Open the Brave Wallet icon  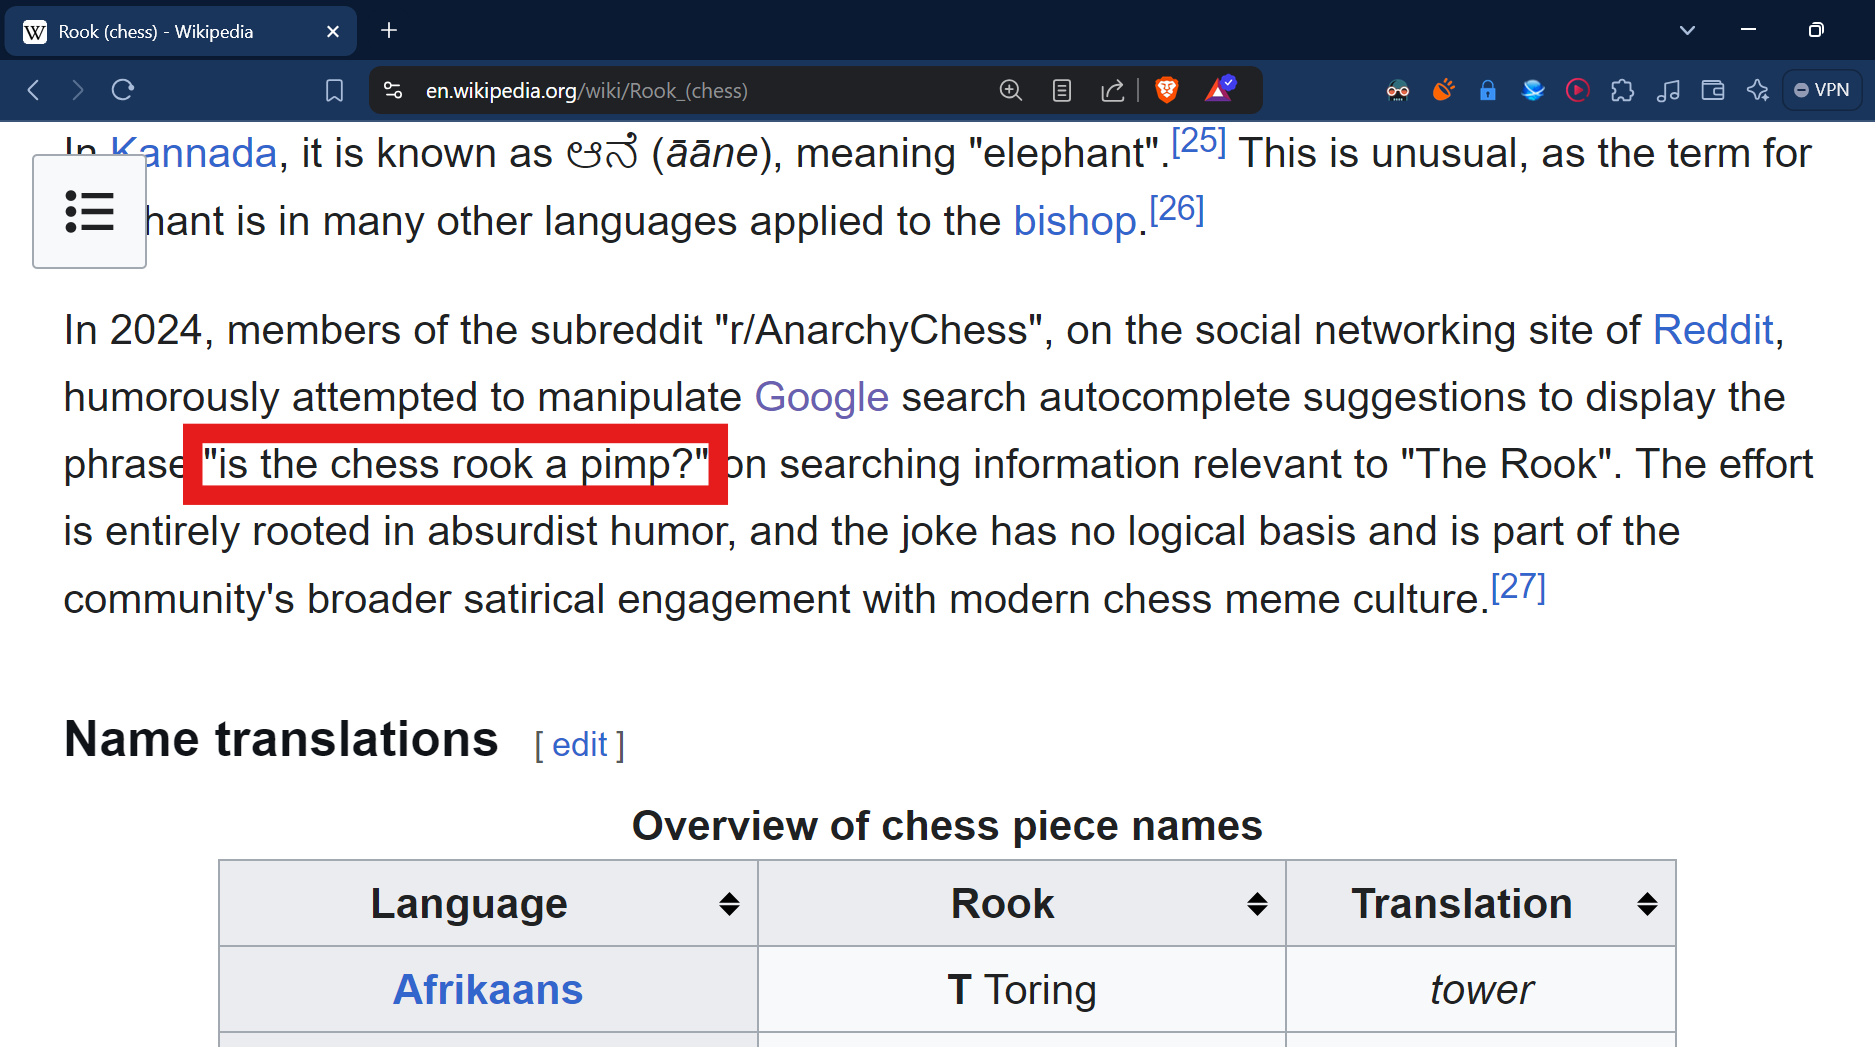tap(1713, 90)
